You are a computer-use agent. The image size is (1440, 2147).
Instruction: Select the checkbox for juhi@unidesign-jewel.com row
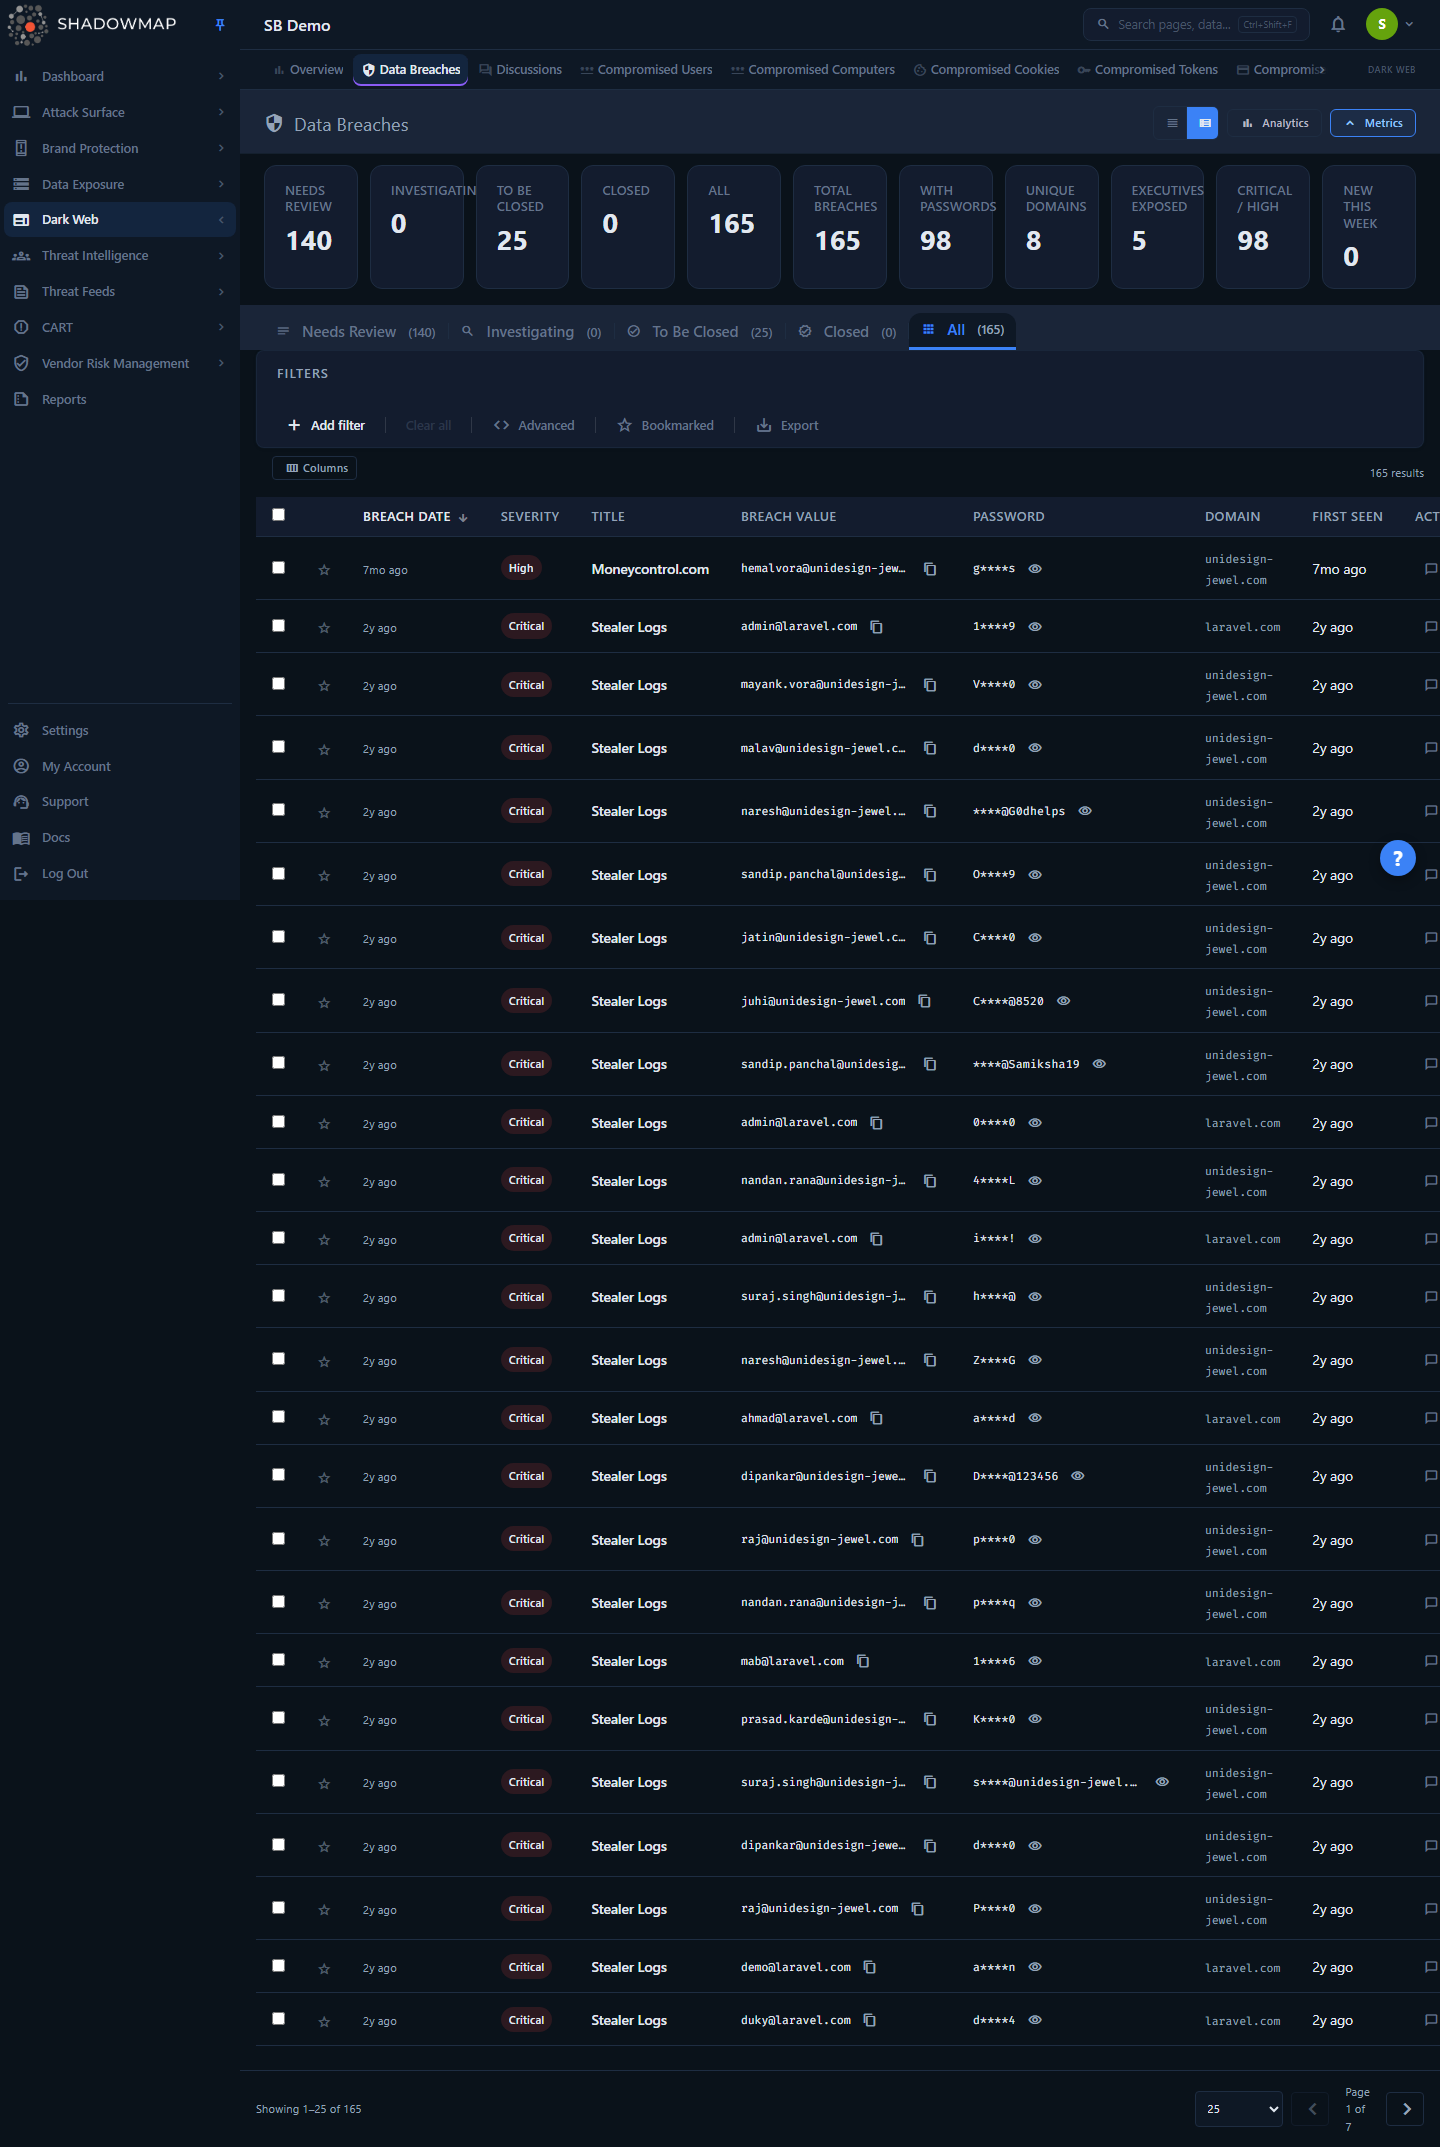[279, 1000]
